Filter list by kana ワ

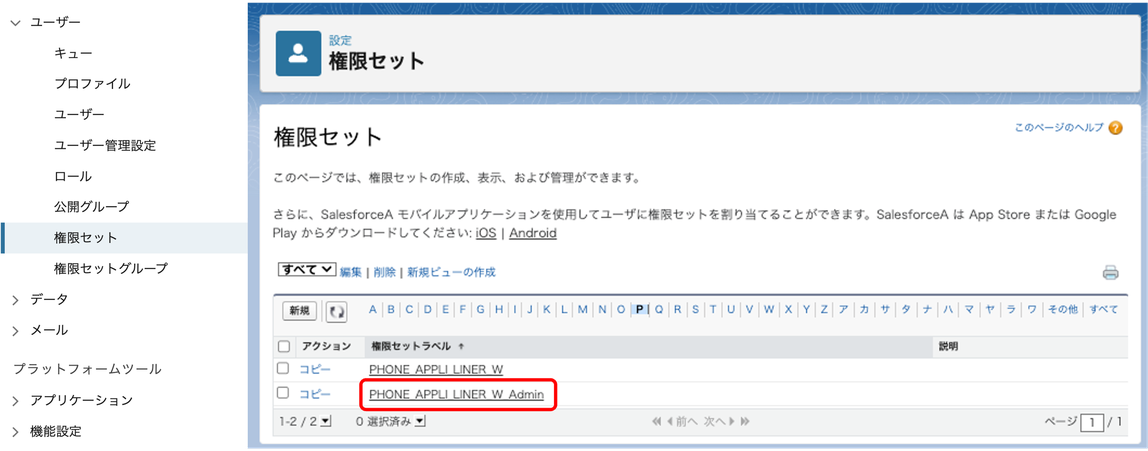coord(1032,310)
